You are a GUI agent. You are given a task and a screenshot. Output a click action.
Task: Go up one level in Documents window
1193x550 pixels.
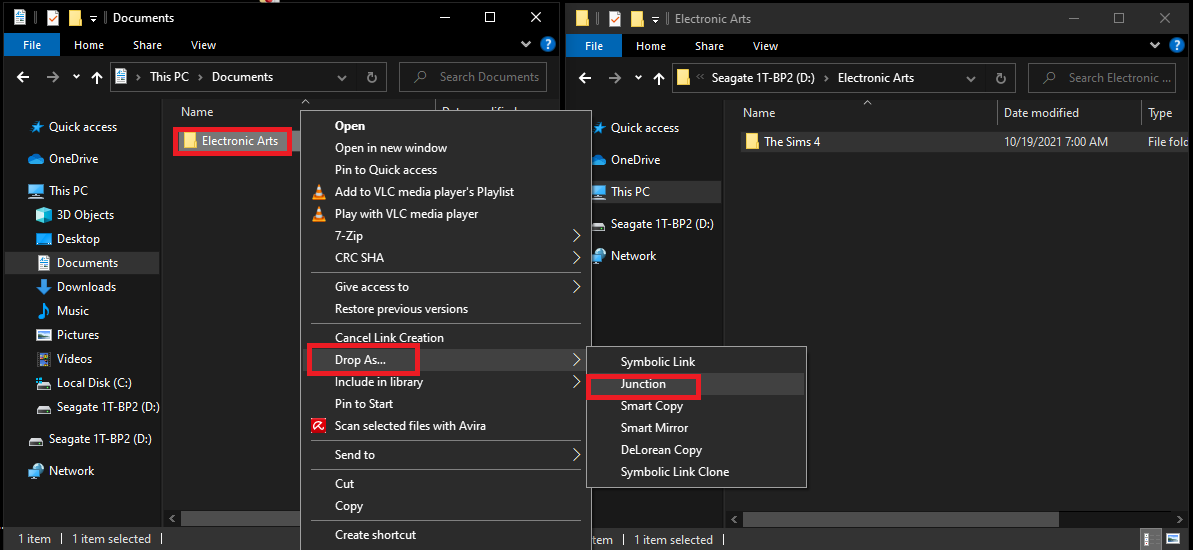(97, 77)
